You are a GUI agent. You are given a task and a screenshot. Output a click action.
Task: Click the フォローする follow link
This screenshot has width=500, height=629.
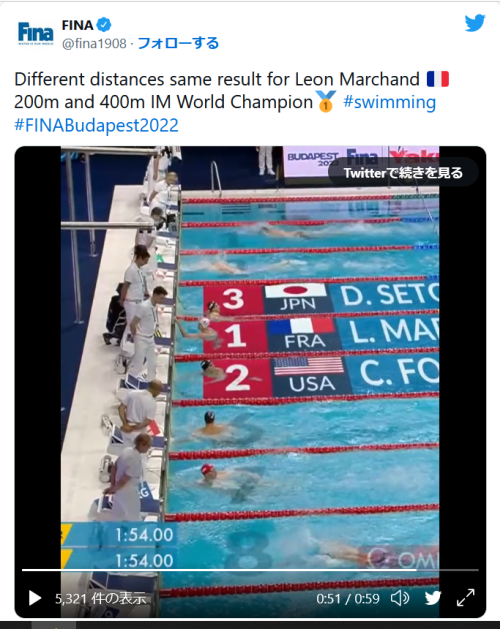(x=178, y=43)
